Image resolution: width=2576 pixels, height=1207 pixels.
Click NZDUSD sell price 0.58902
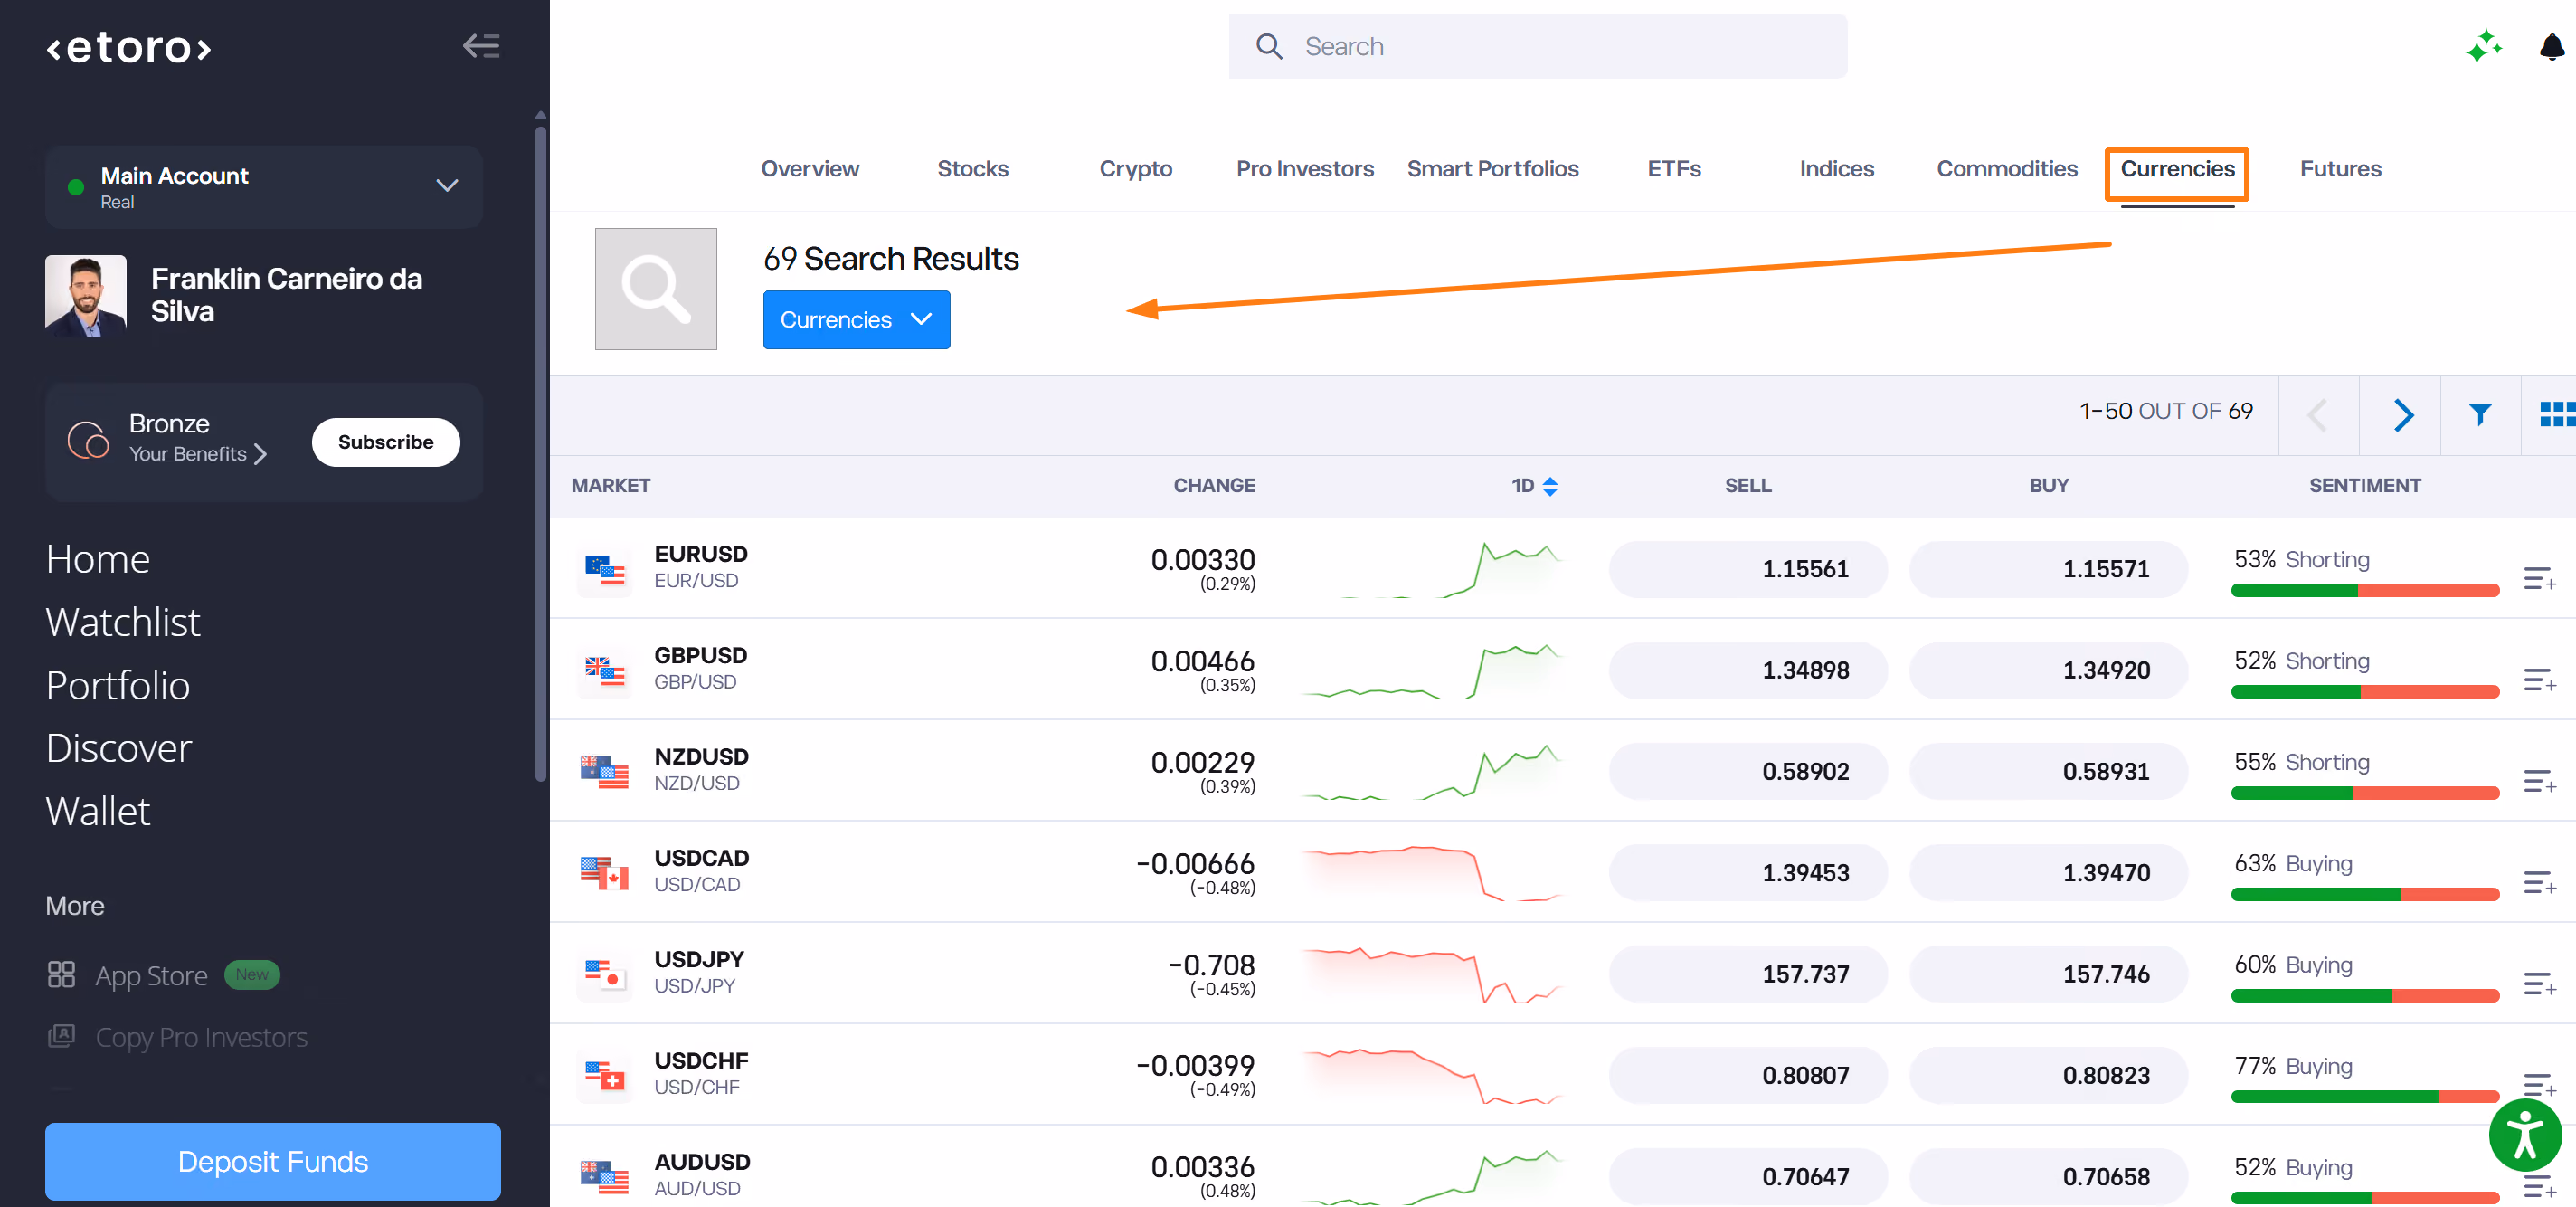pyautogui.click(x=1747, y=771)
